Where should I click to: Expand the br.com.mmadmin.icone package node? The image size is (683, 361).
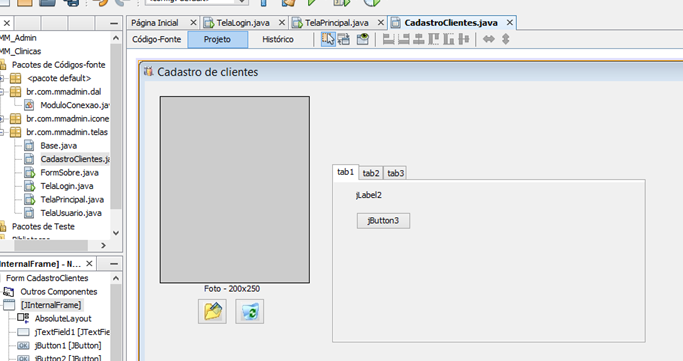click(1, 118)
